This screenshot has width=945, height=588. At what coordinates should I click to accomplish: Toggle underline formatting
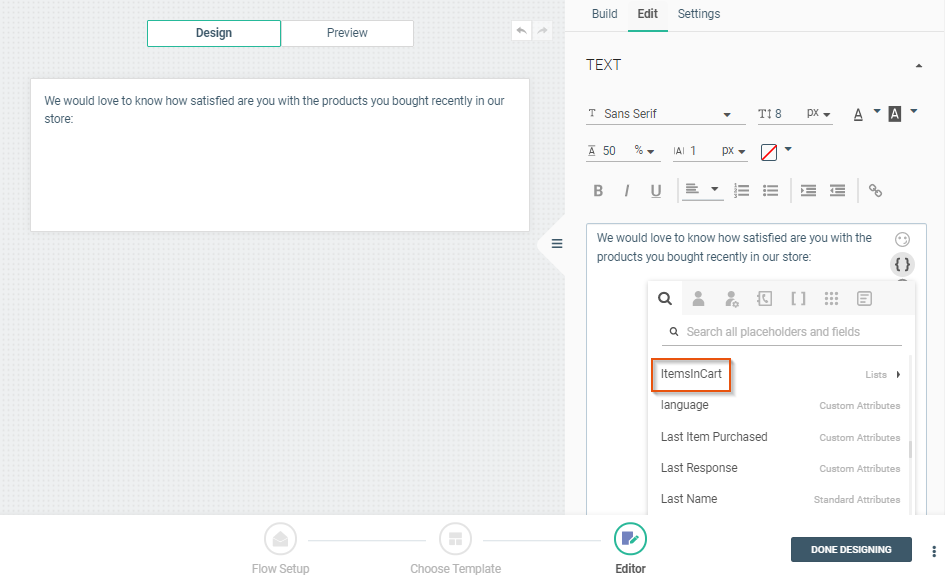(656, 191)
